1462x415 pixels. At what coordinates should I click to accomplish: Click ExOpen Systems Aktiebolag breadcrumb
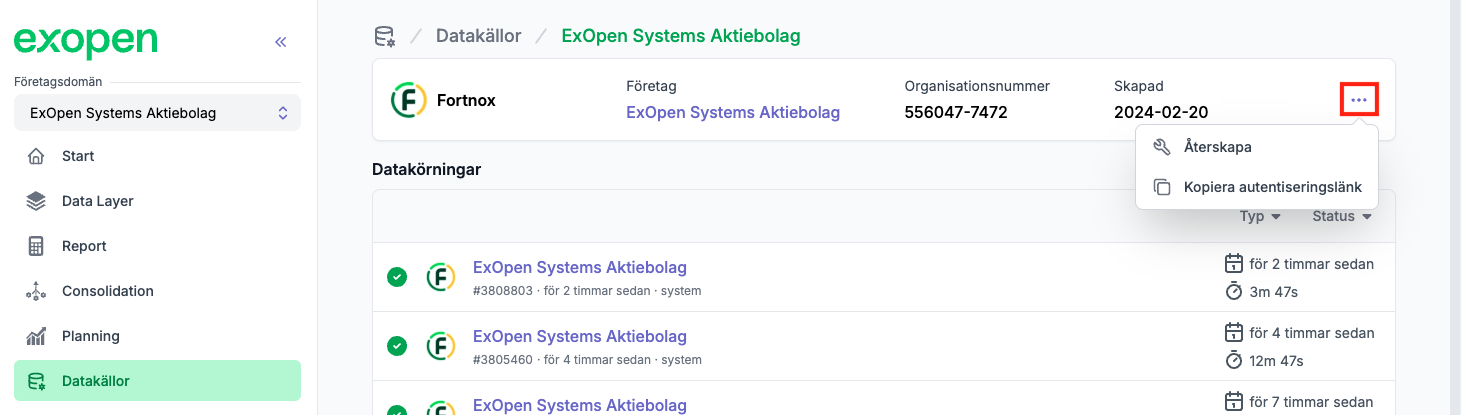coord(681,36)
